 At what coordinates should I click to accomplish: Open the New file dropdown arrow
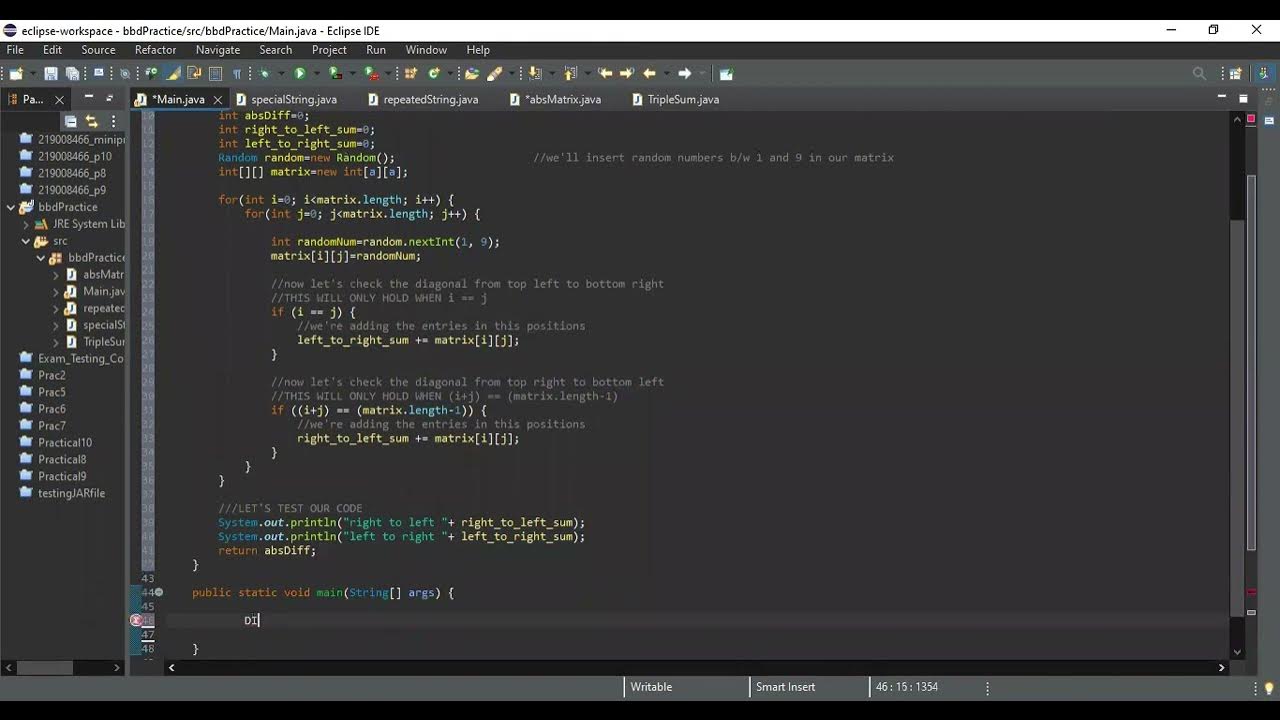coord(33,73)
